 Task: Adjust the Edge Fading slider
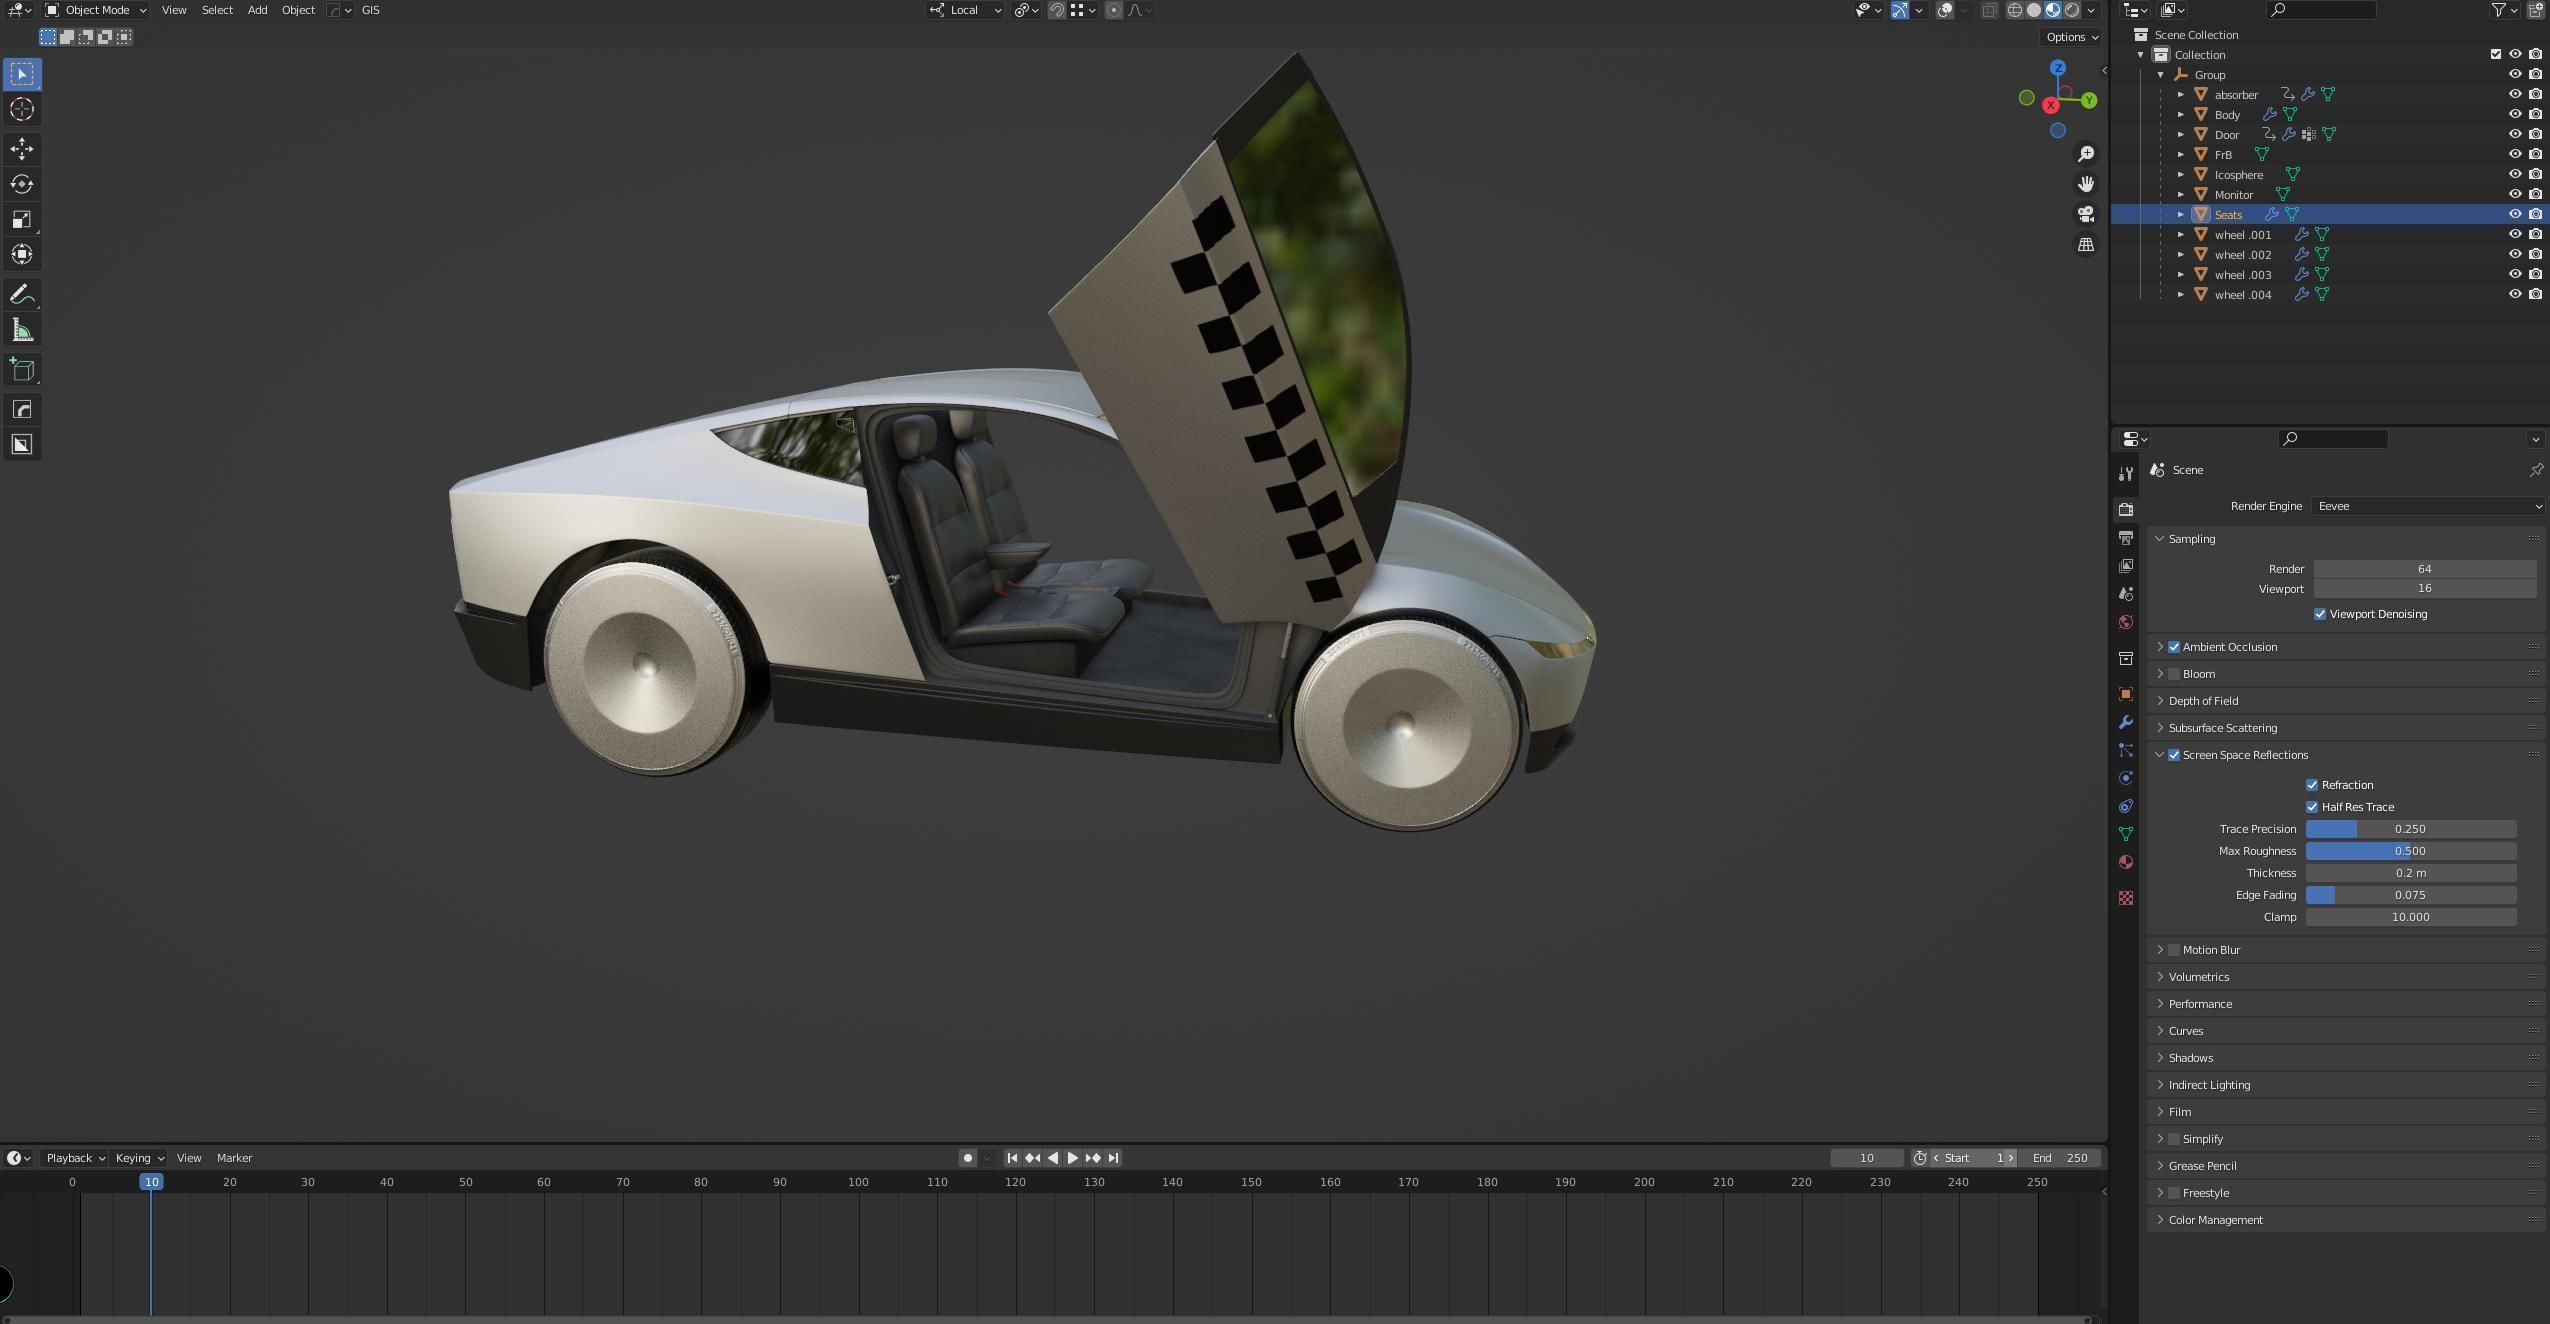2411,895
